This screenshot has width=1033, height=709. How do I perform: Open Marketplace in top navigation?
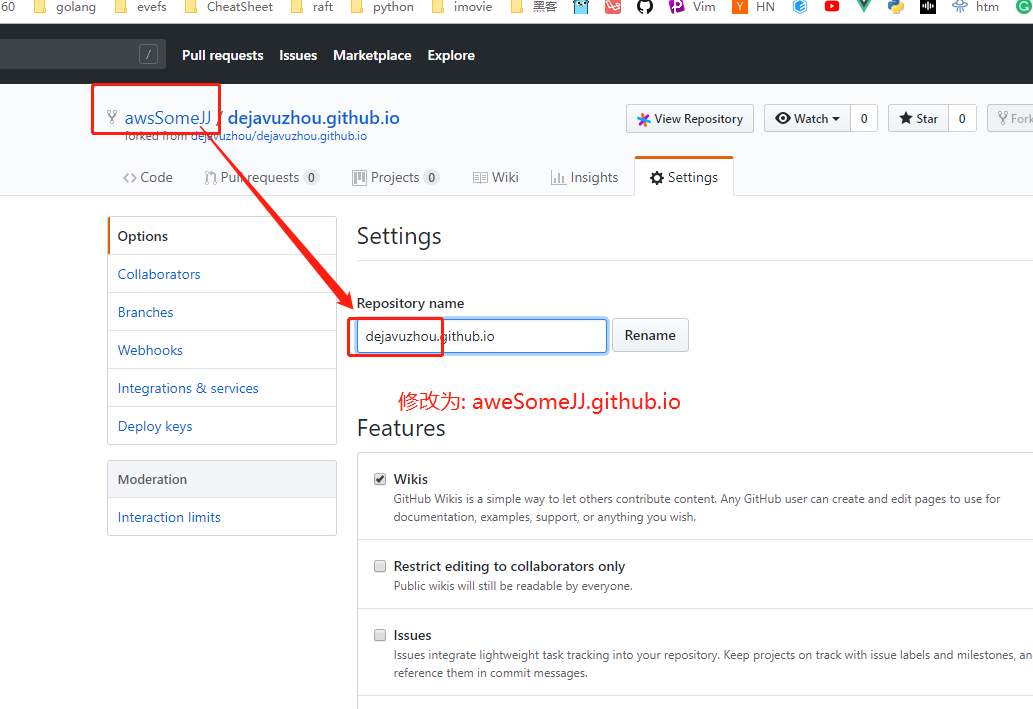(x=372, y=55)
